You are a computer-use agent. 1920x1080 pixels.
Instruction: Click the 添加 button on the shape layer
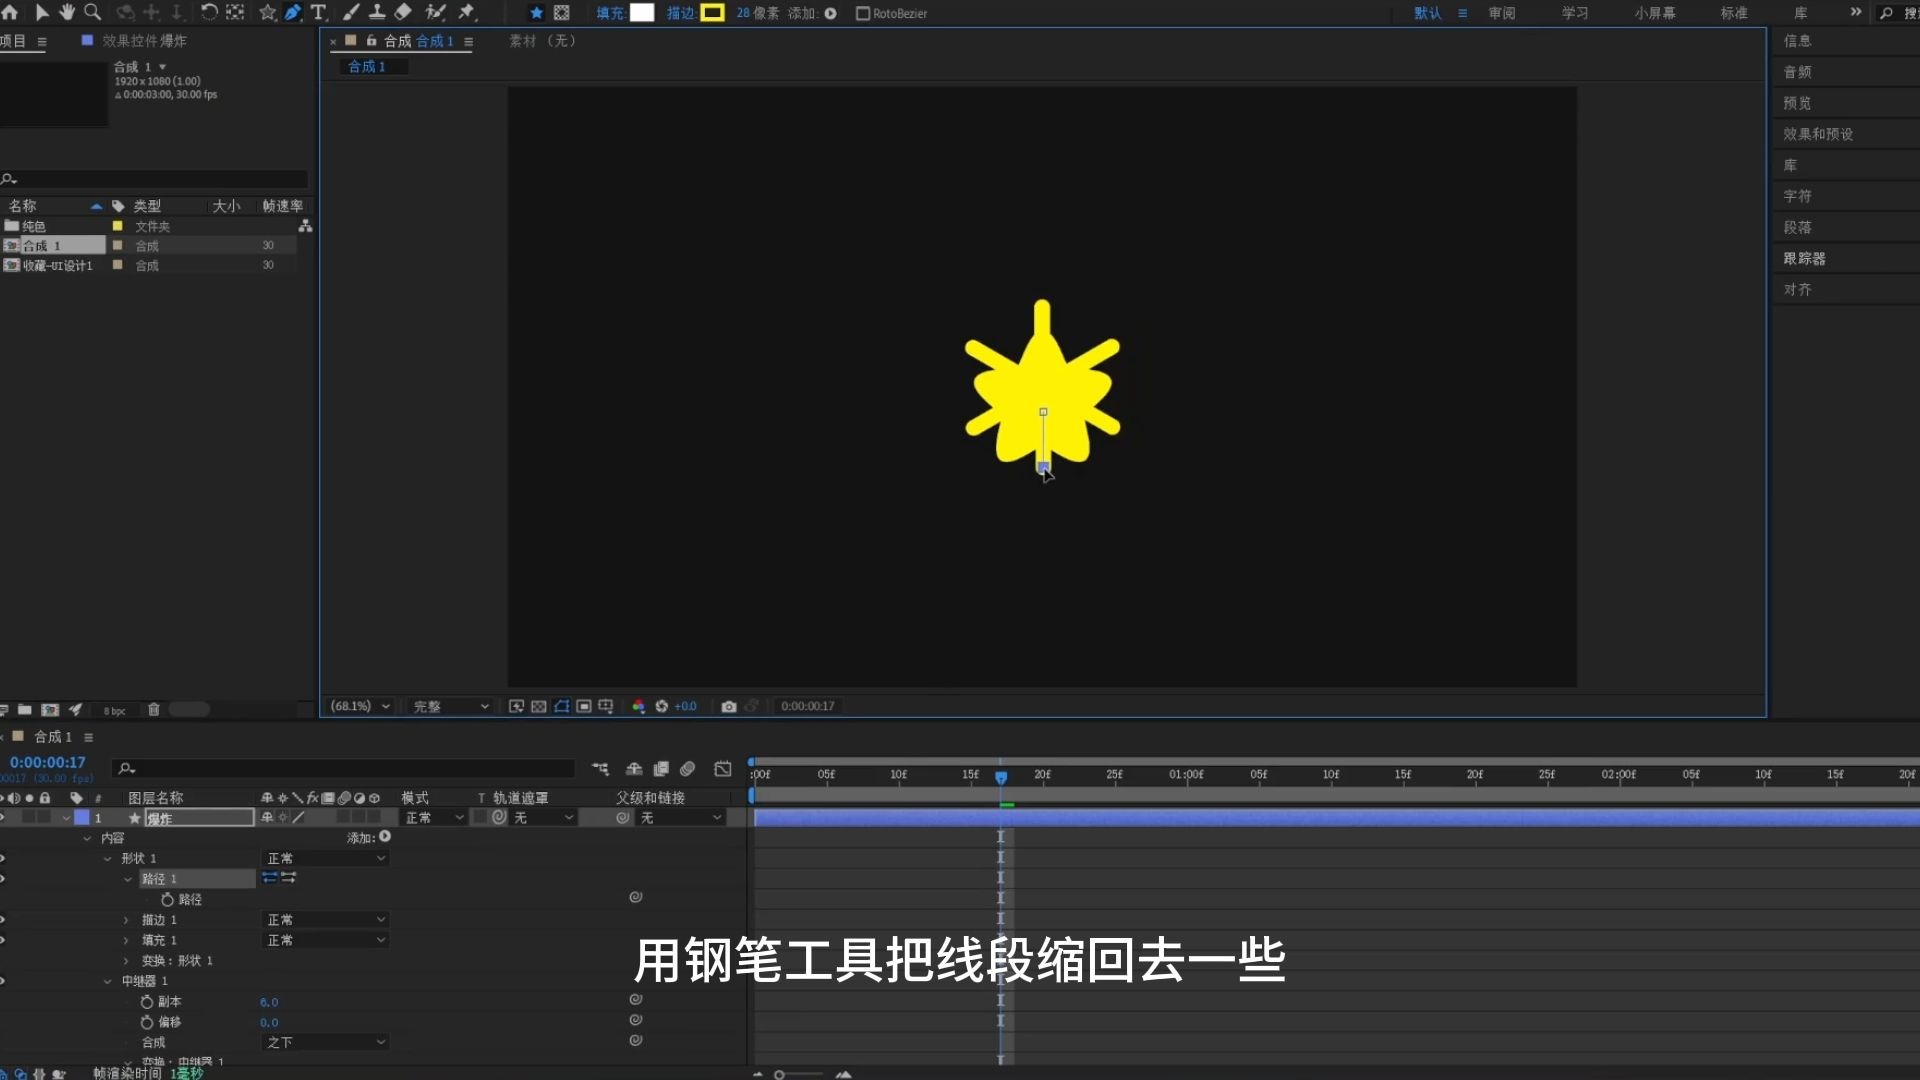pyautogui.click(x=384, y=838)
